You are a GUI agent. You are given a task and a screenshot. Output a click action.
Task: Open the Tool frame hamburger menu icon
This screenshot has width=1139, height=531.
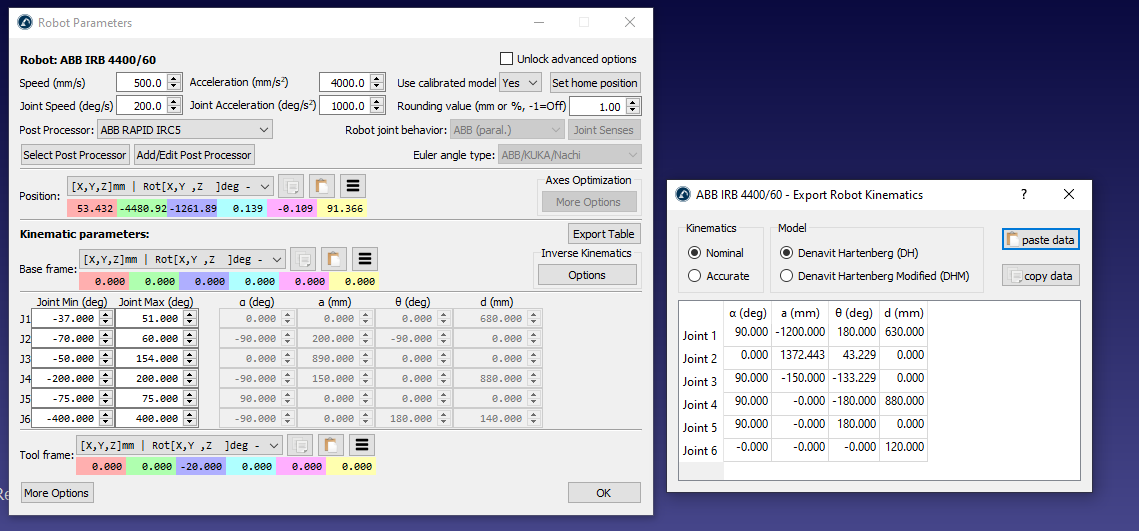(361, 445)
